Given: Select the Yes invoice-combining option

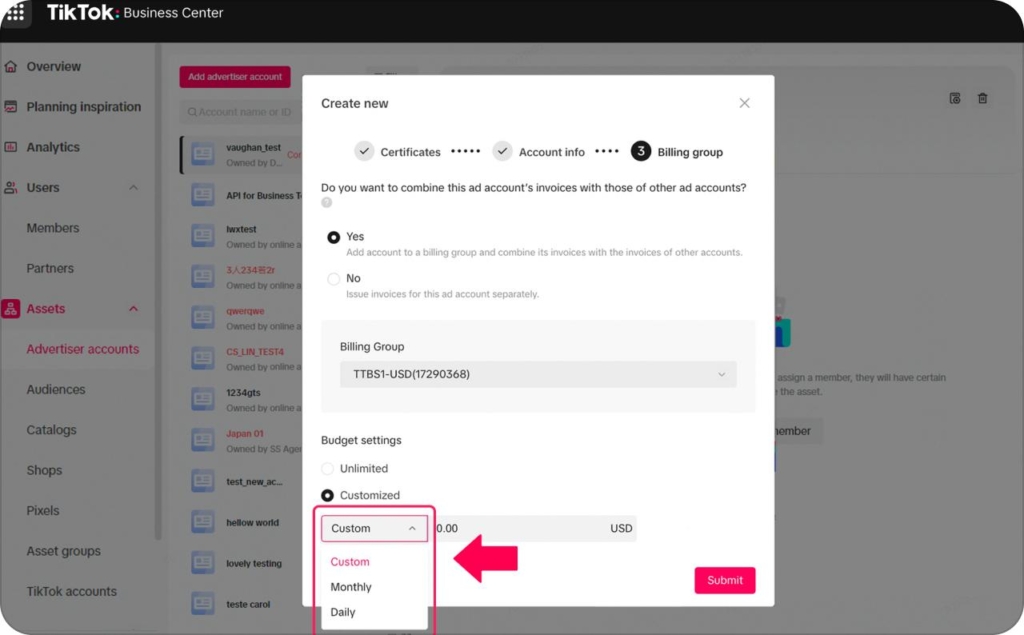Looking at the screenshot, I should click(x=335, y=236).
